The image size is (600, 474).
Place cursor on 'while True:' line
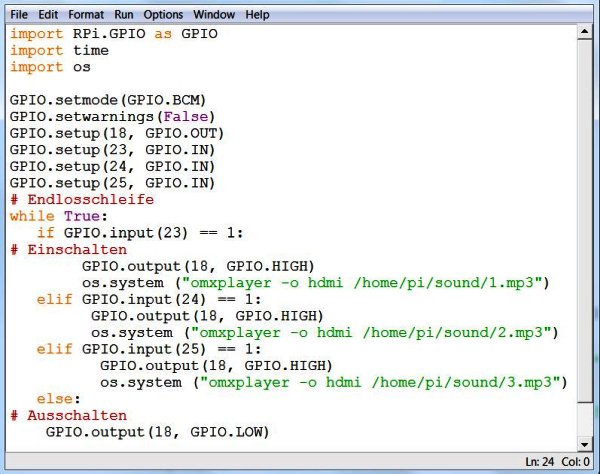pos(55,215)
